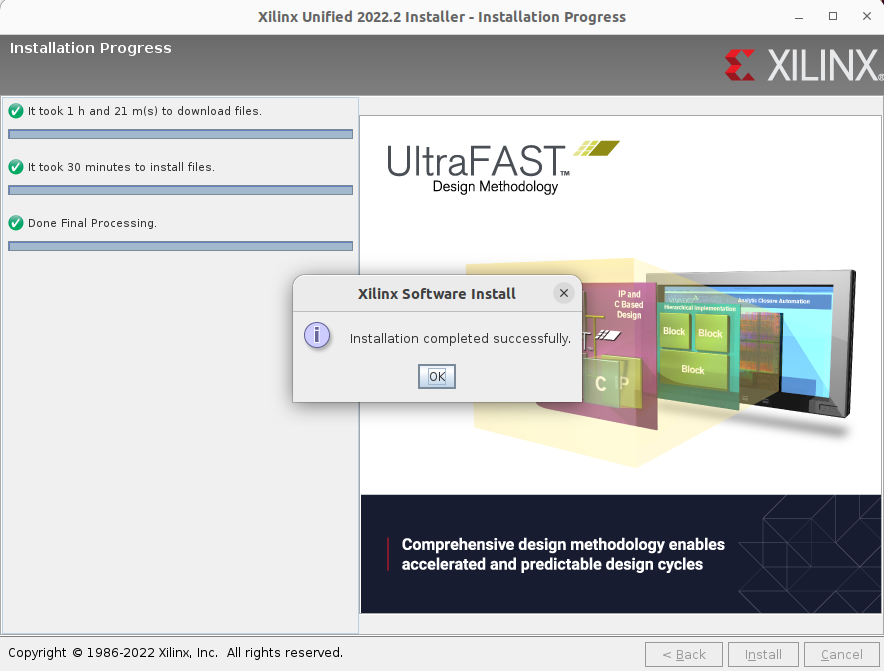Click the install files progress bar

(x=180, y=190)
